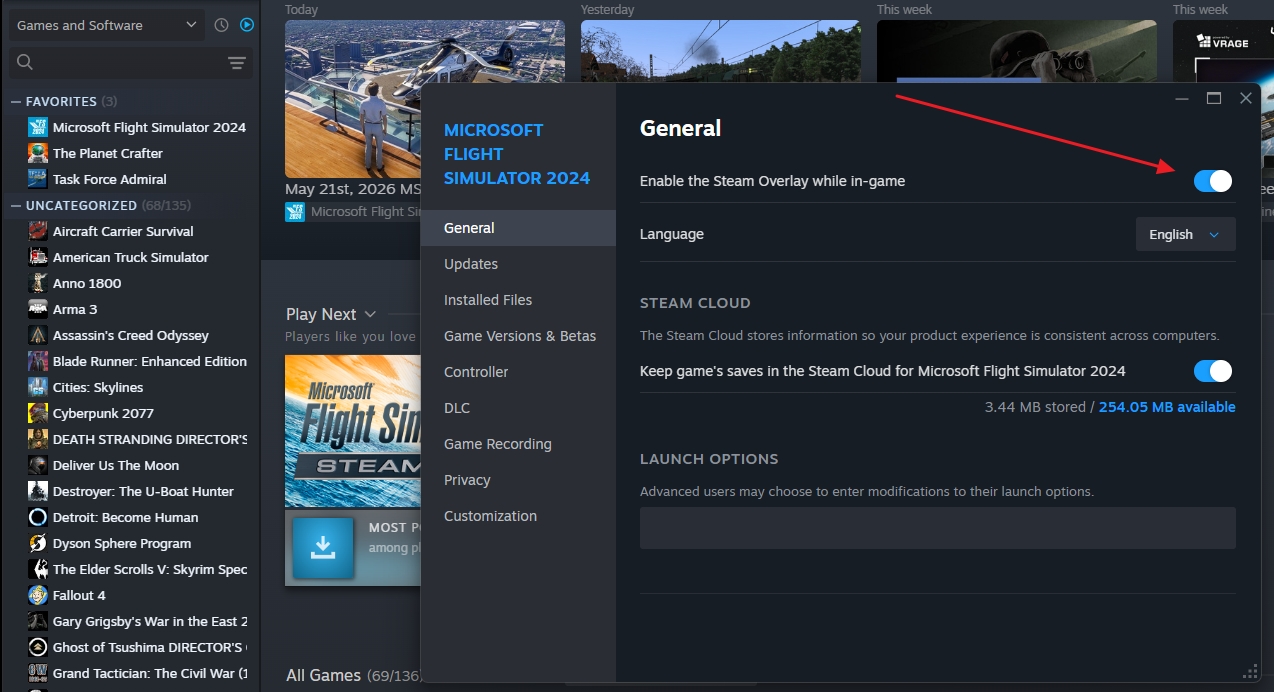This screenshot has height=692, width=1274.
Task: Open the Microsoft Flight Simulator Play Next cover
Action: click(353, 431)
